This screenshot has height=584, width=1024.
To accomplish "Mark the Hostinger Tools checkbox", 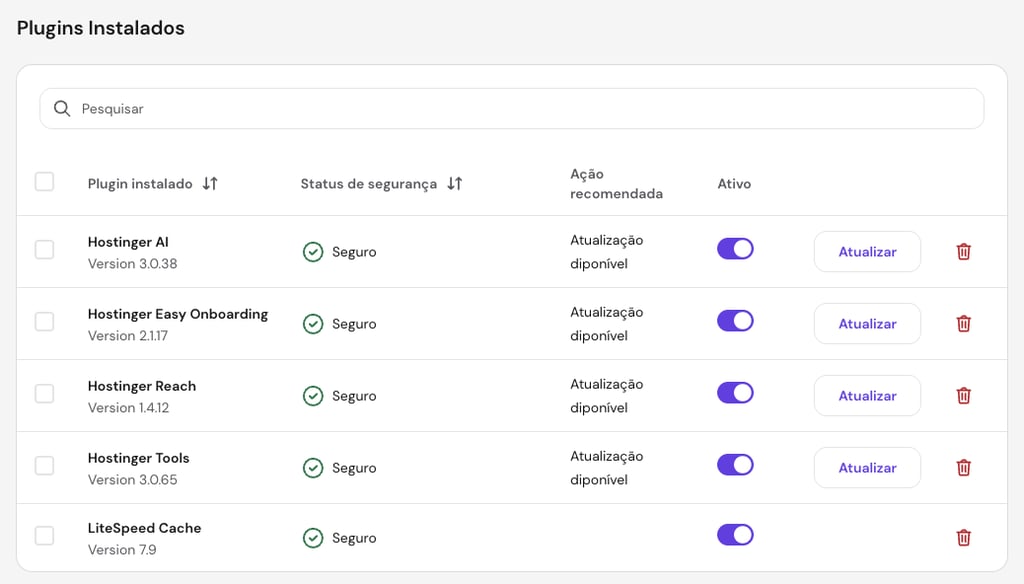I will click(44, 466).
